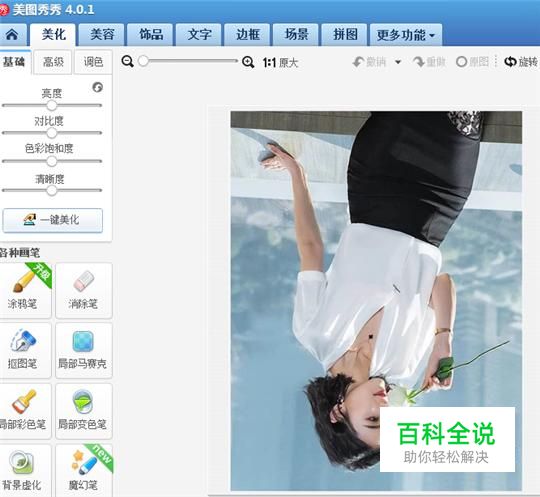Click the 亮度 brightness slider handle
Image resolution: width=540 pixels, height=497 pixels.
tap(52, 105)
